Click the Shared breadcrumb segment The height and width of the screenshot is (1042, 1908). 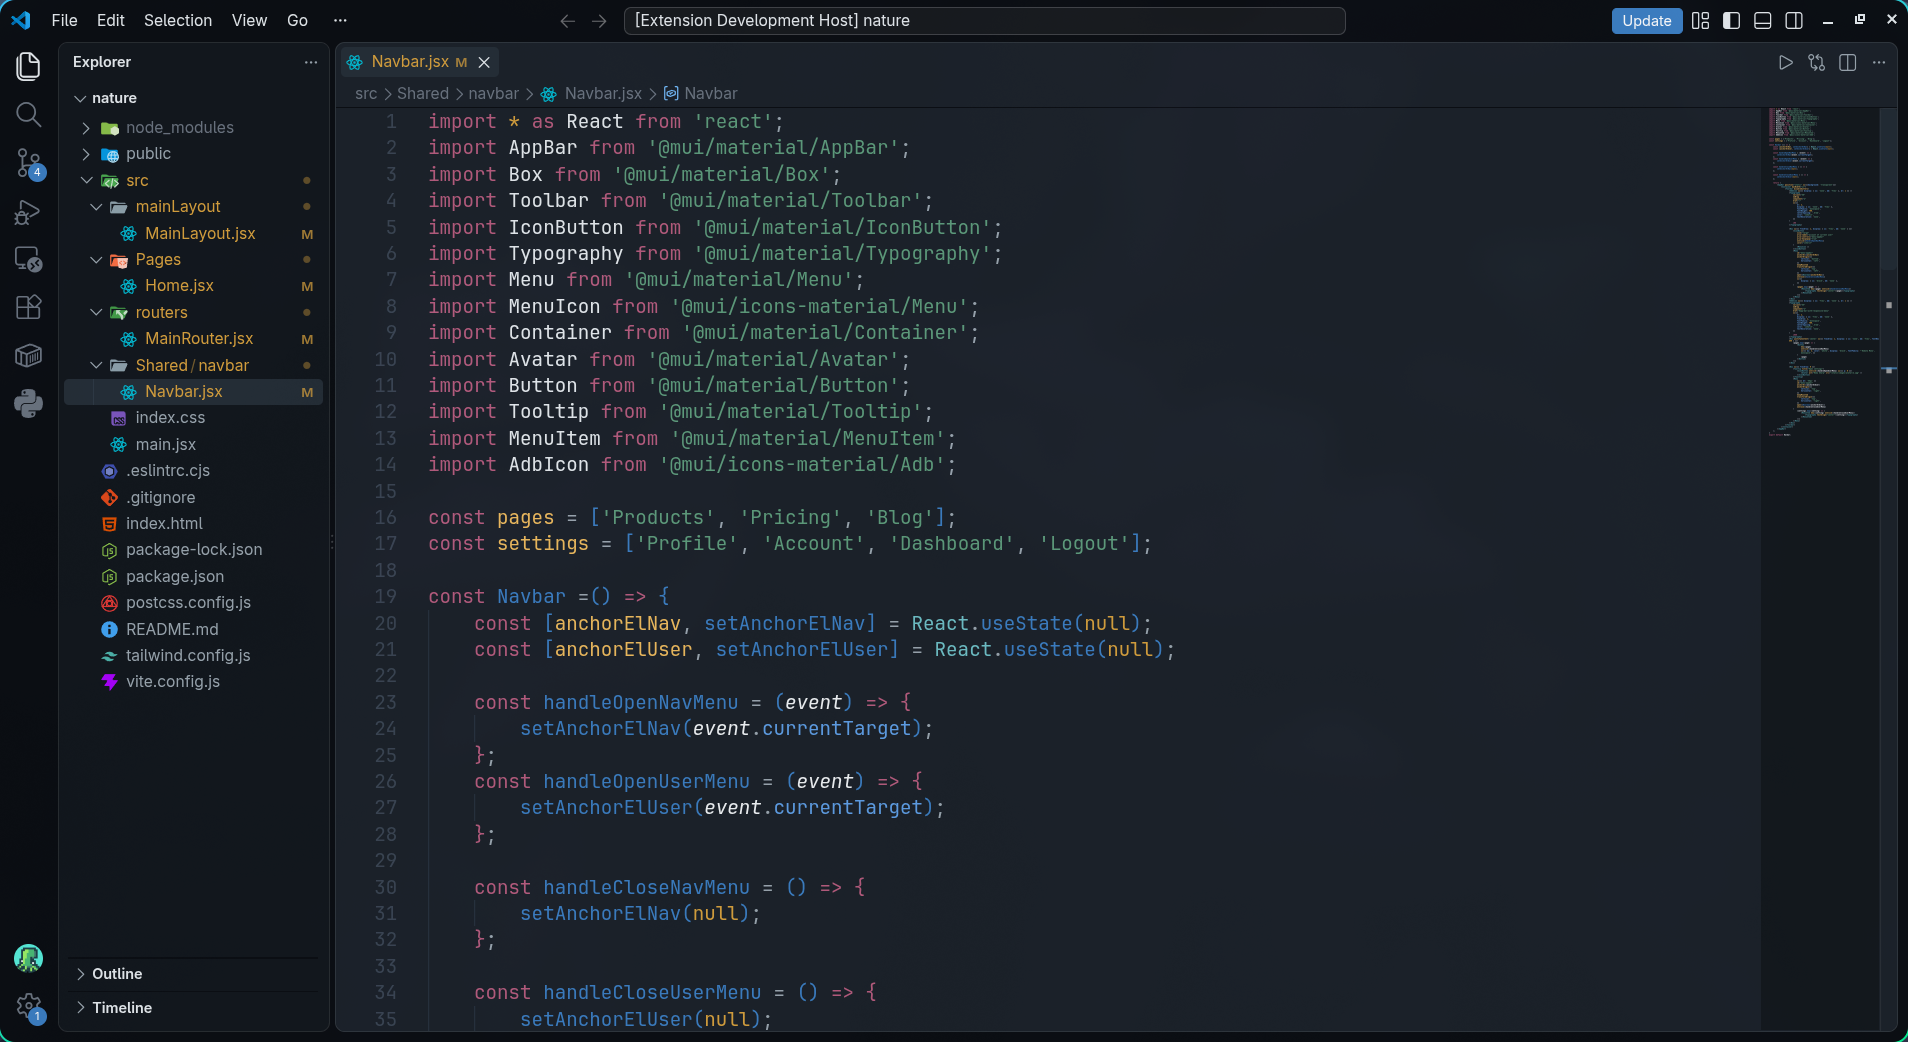click(423, 94)
